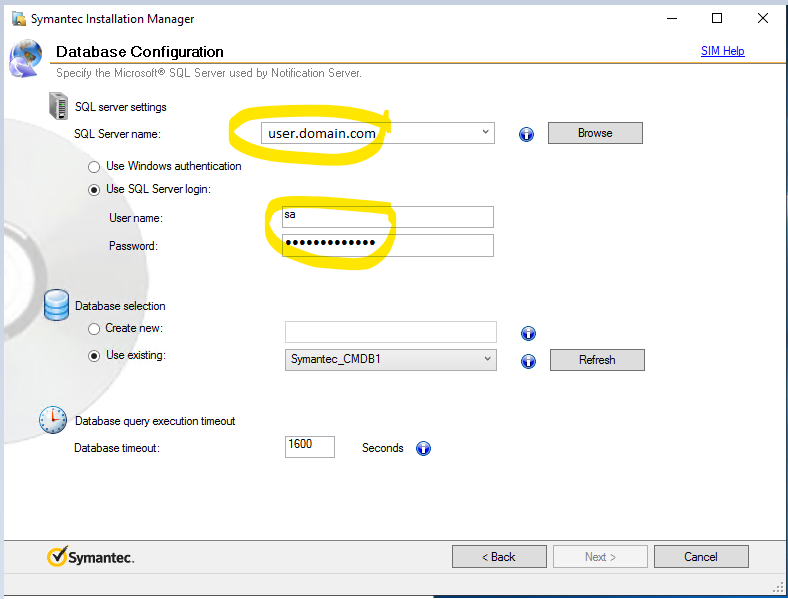Click the Symantec logo in footer
The image size is (788, 599).
tap(91, 557)
